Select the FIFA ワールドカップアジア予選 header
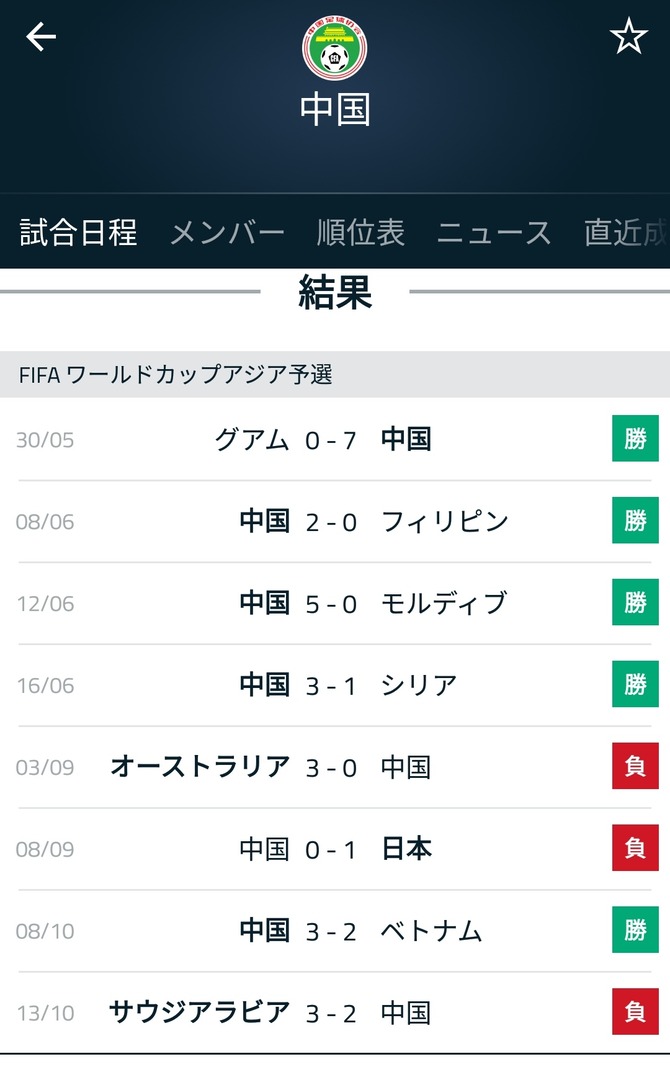Image resolution: width=670 pixels, height=1072 pixels. (335, 374)
